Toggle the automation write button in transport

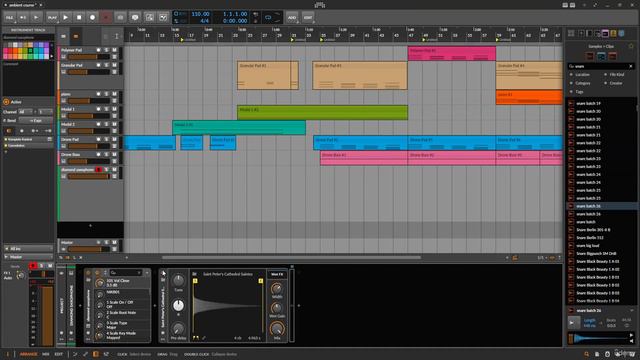point(106,18)
